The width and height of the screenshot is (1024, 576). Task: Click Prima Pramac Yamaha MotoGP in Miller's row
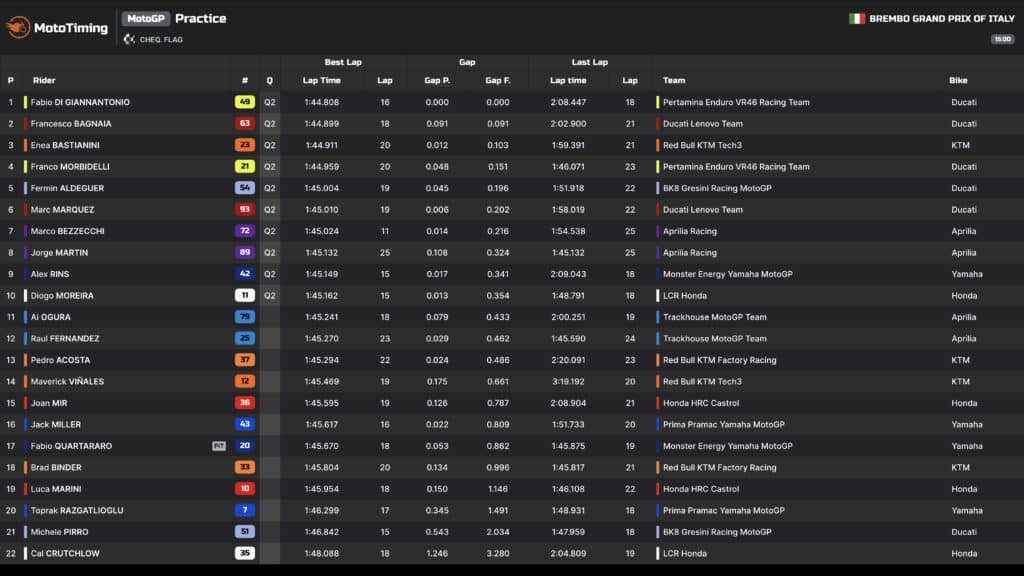tap(724, 424)
